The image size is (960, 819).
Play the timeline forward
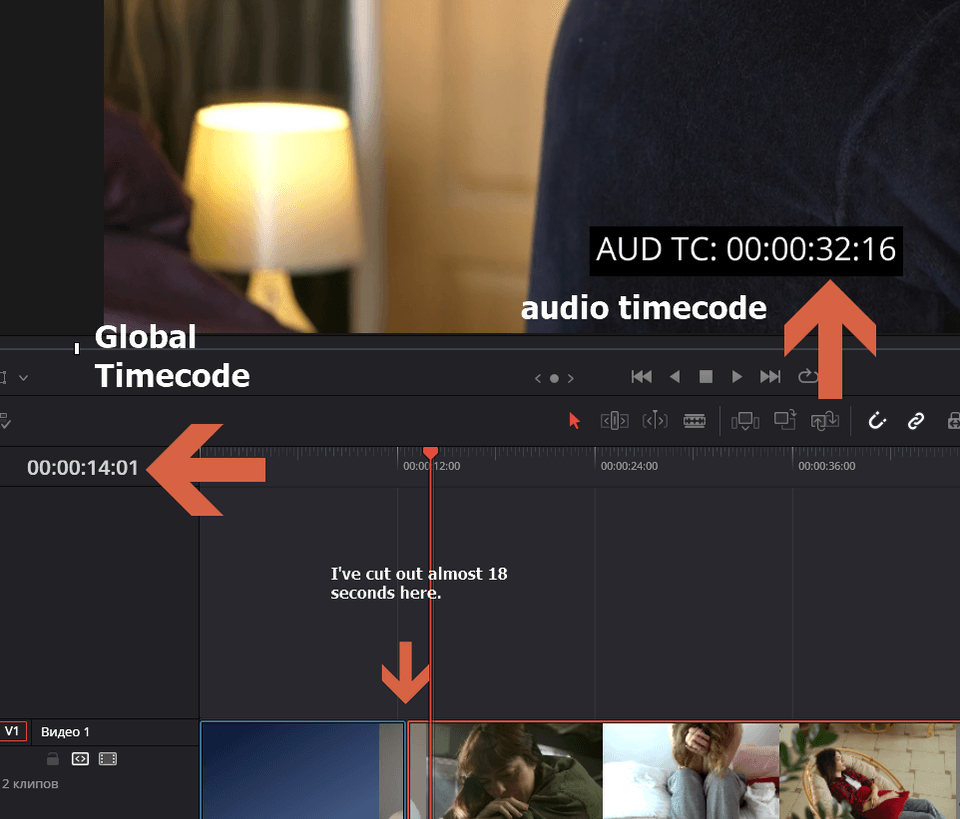737,377
